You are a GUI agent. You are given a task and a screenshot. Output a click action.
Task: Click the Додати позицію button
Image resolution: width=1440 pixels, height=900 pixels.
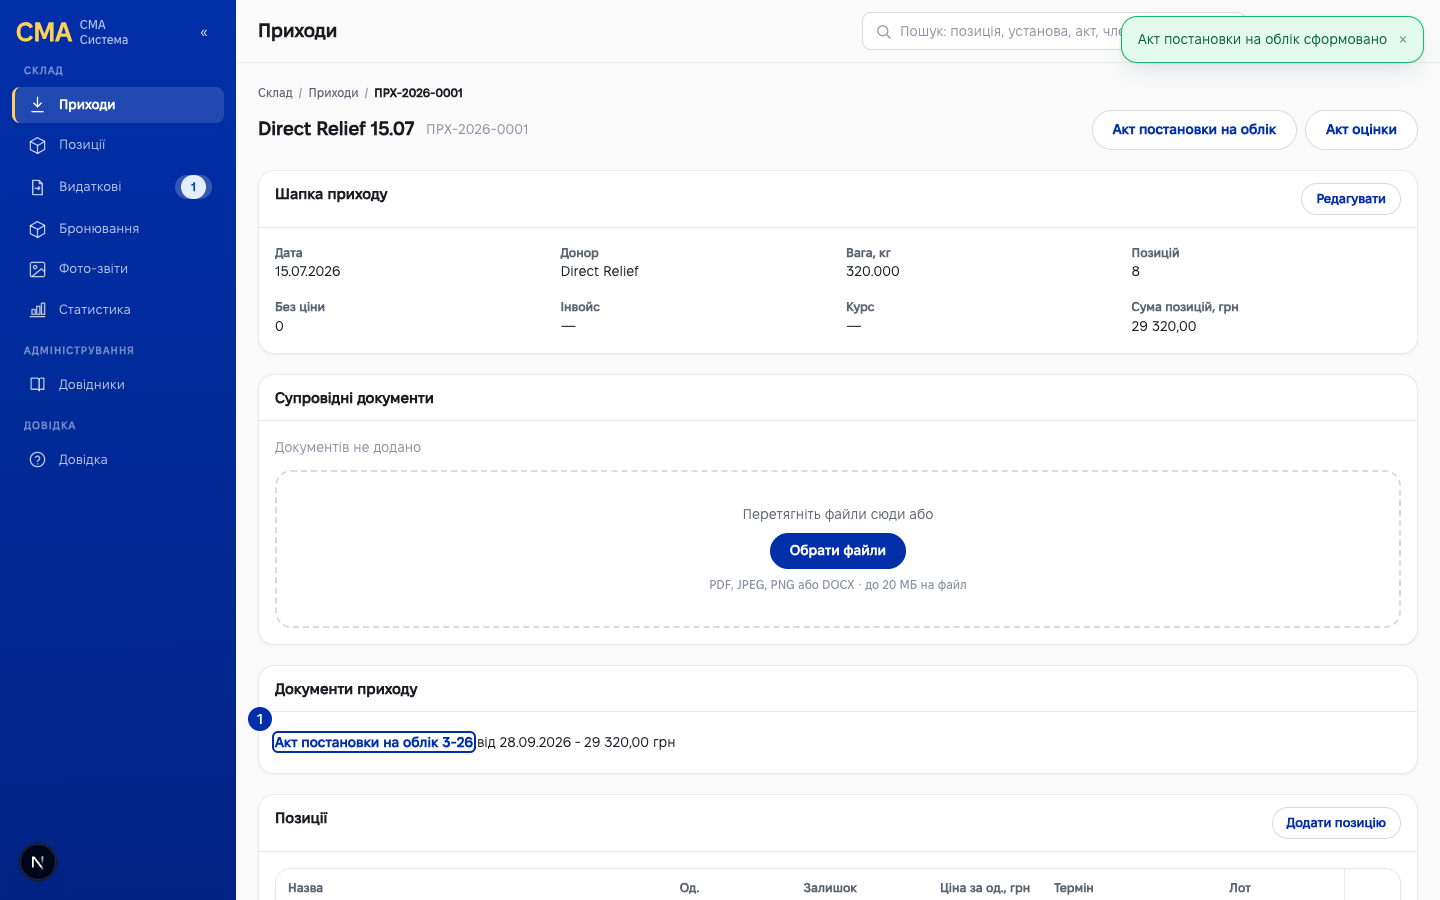tap(1336, 823)
